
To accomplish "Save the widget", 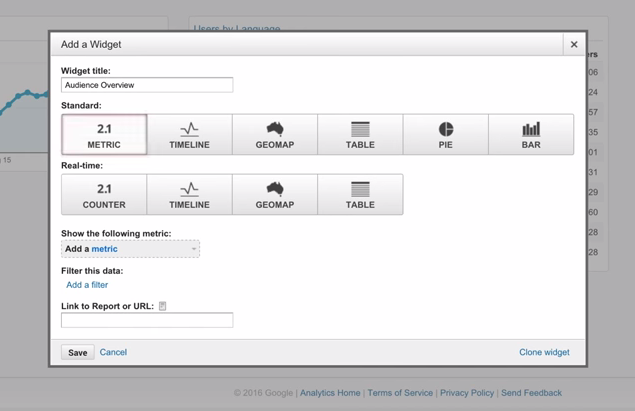I will [x=78, y=352].
